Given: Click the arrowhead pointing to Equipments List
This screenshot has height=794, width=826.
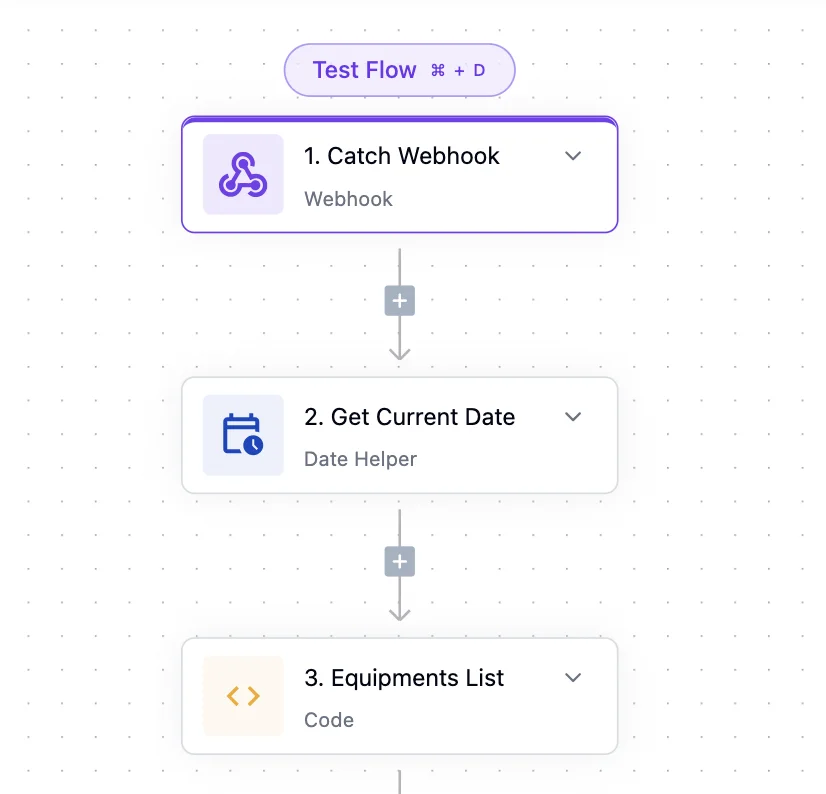Looking at the screenshot, I should 400,613.
